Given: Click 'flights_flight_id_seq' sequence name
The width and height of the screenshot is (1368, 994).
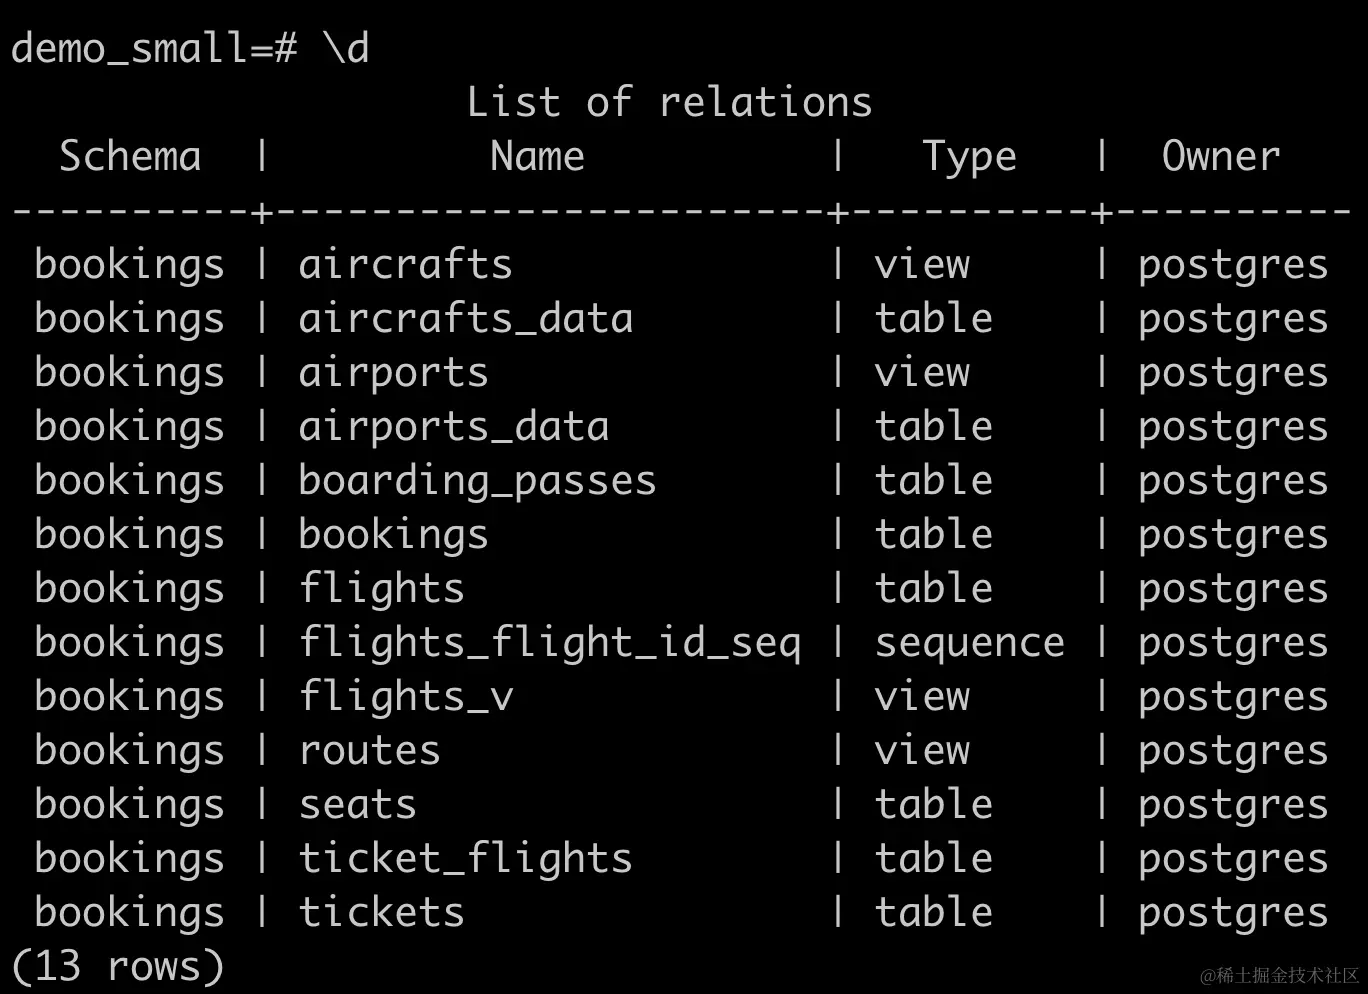Looking at the screenshot, I should [550, 643].
